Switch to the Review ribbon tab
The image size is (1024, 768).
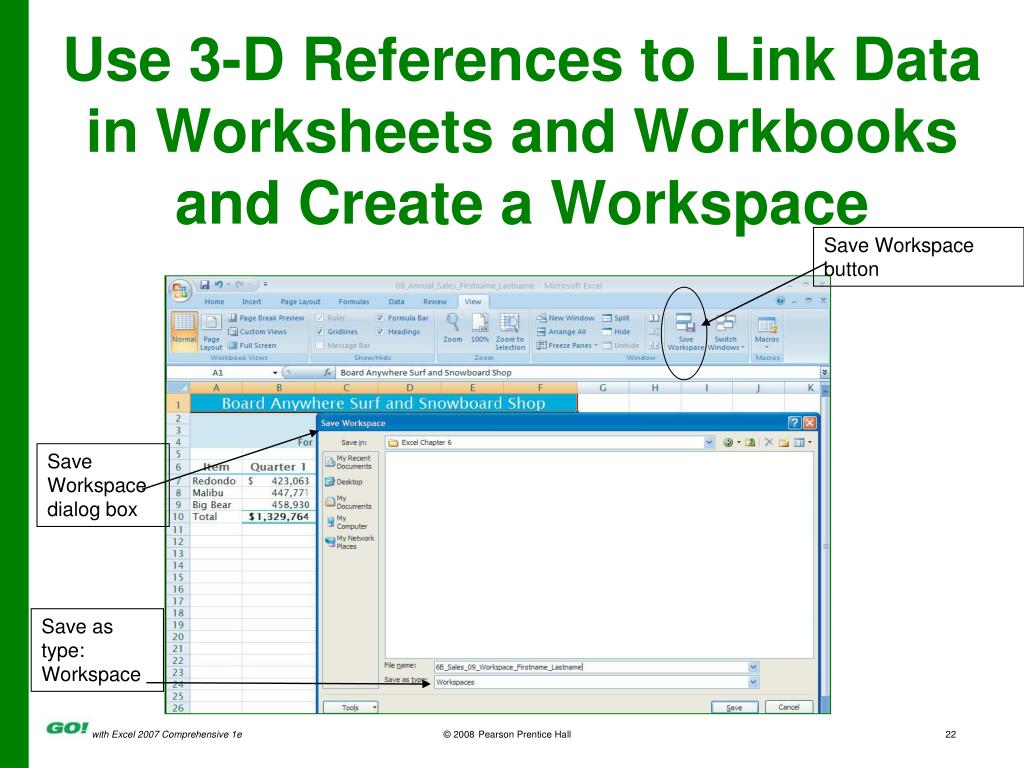click(x=435, y=302)
